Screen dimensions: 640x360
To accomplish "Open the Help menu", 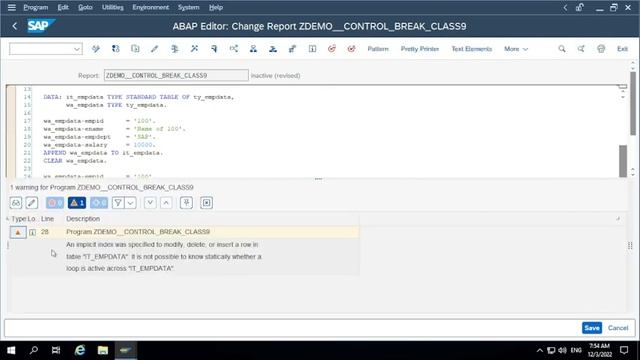I will click(216, 7).
